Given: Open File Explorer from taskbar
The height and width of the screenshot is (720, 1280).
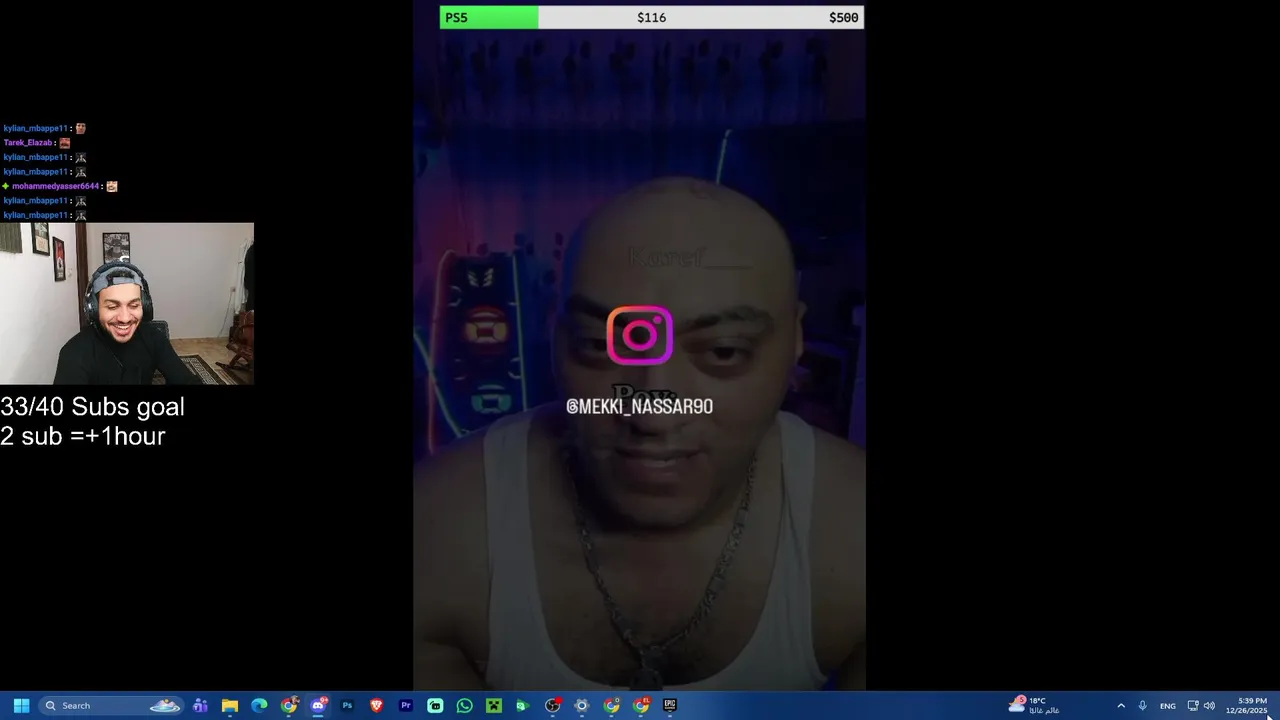Looking at the screenshot, I should tap(230, 705).
